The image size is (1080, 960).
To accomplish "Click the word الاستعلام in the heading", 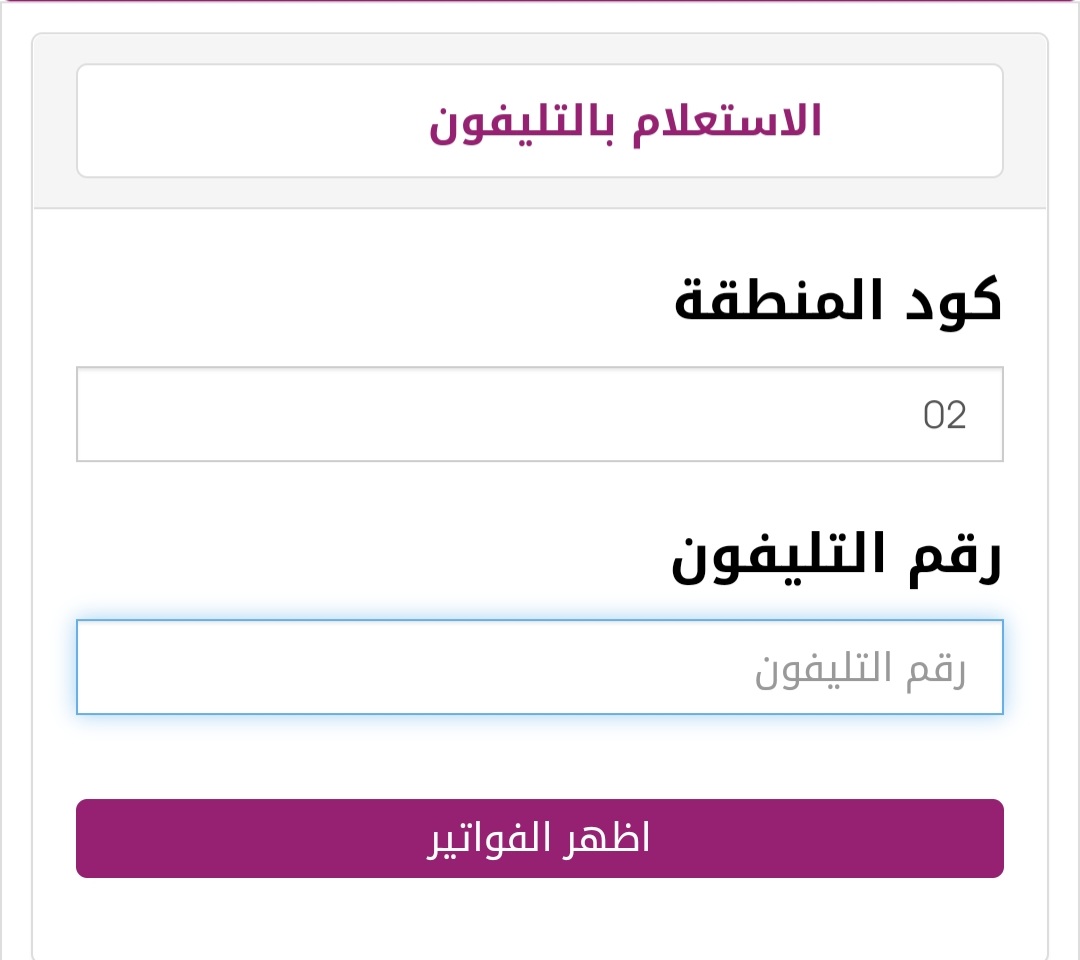I will pyautogui.click(x=727, y=123).
